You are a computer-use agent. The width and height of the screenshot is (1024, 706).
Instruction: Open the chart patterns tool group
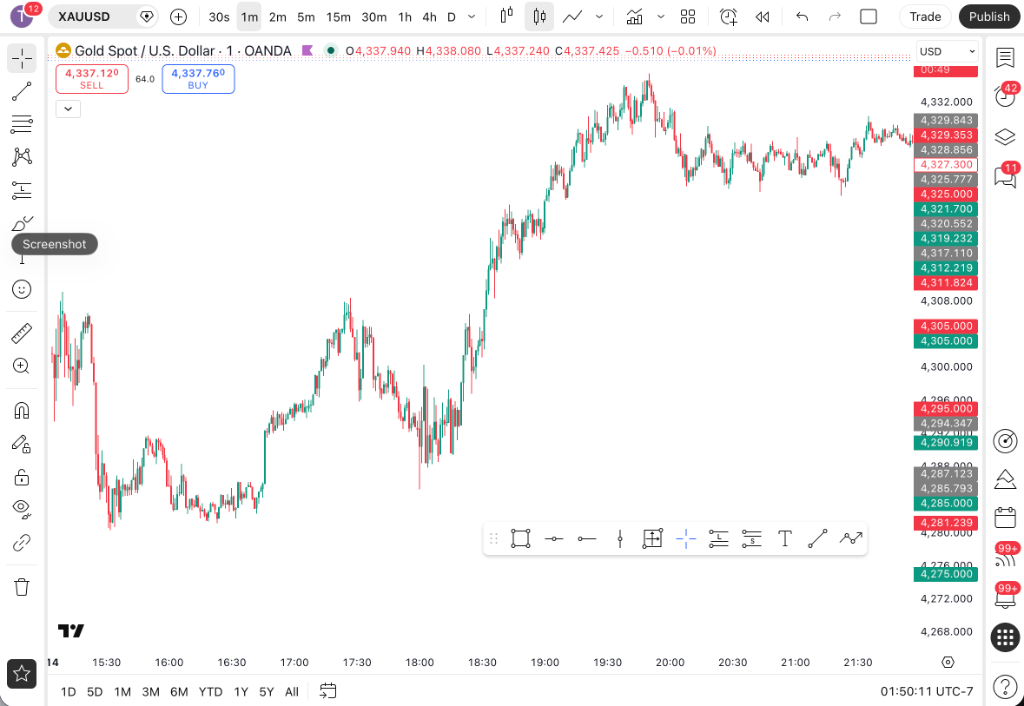click(x=22, y=157)
